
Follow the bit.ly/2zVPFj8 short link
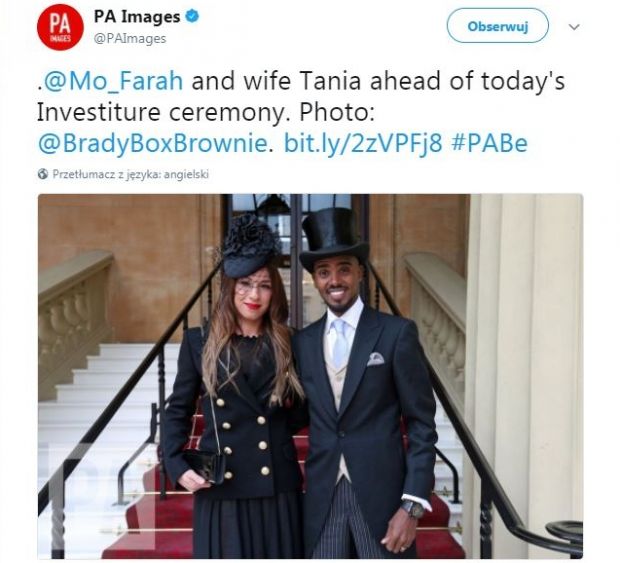[x=363, y=143]
